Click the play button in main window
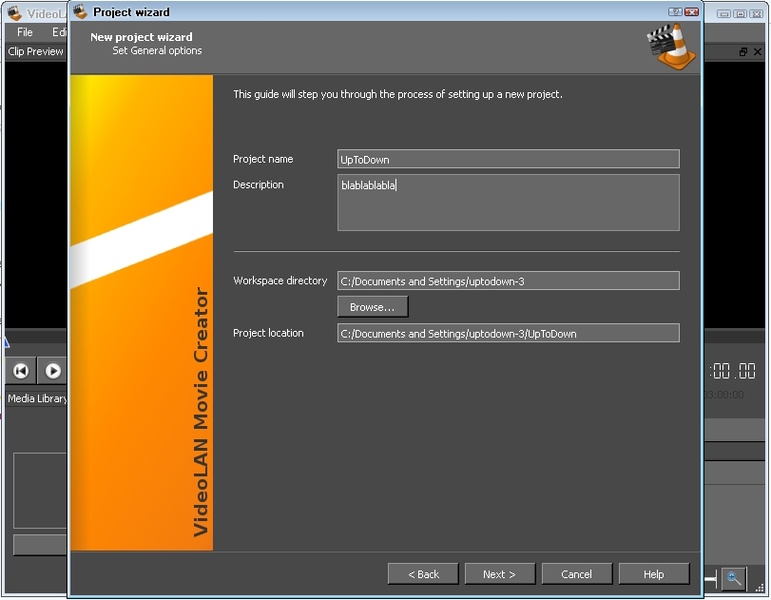771x600 pixels. point(53,371)
